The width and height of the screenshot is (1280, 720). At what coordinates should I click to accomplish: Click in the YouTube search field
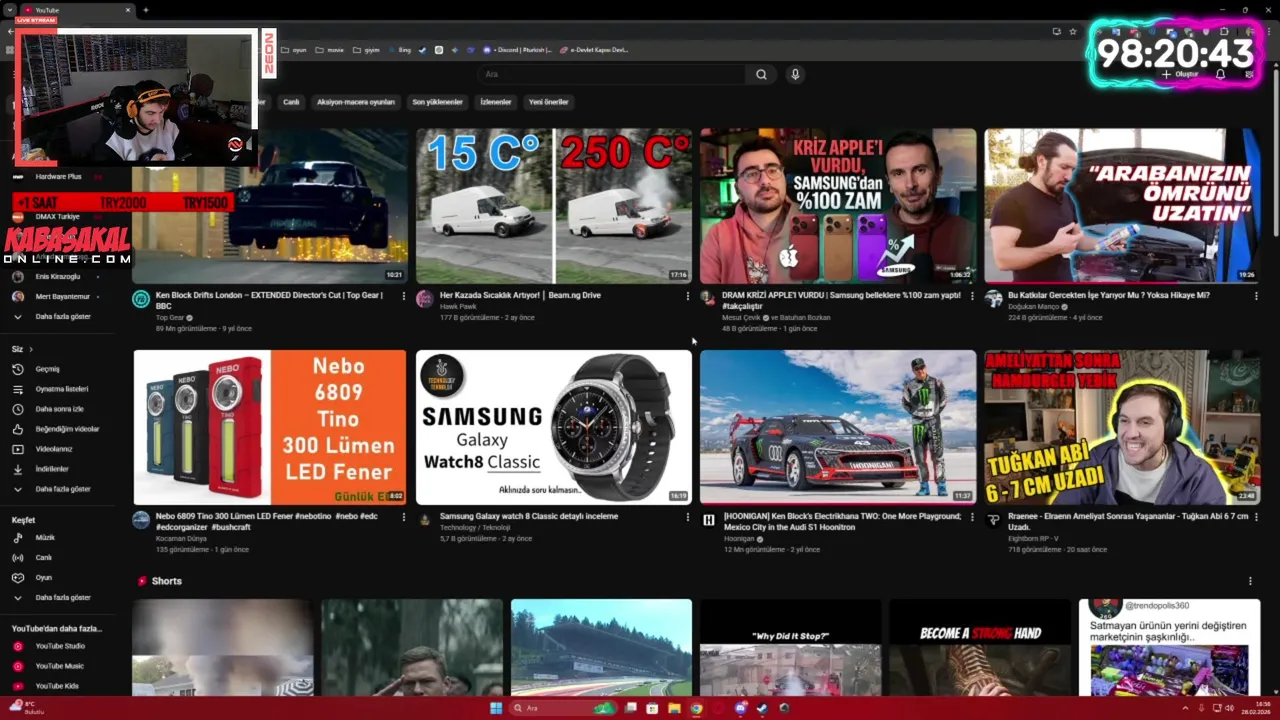[x=612, y=74]
